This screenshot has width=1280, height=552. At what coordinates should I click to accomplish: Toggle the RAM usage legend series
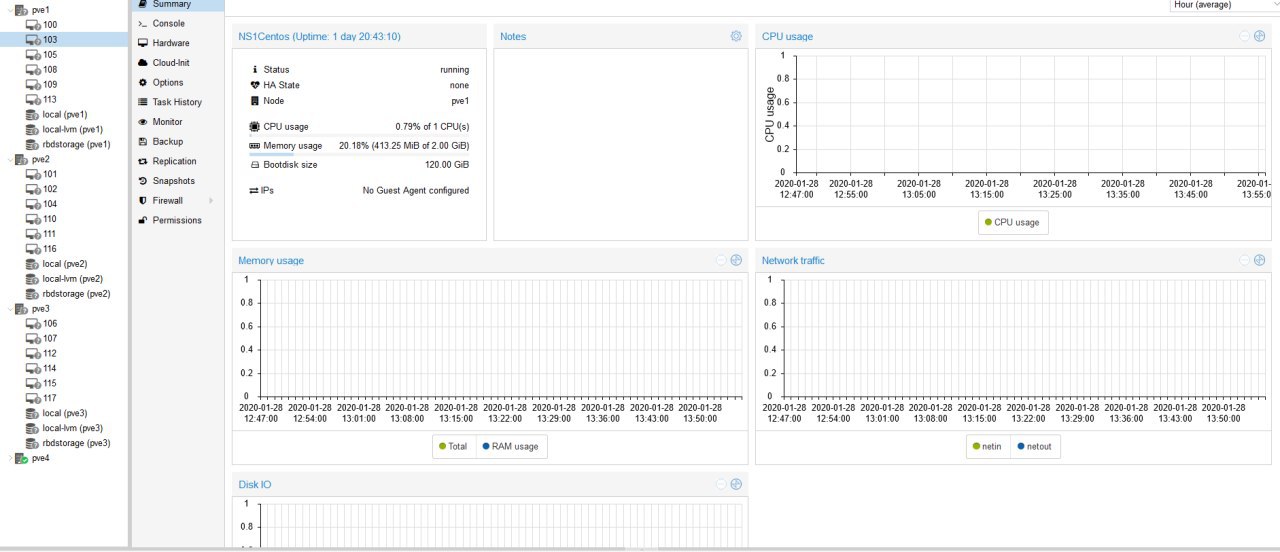pyautogui.click(x=510, y=446)
